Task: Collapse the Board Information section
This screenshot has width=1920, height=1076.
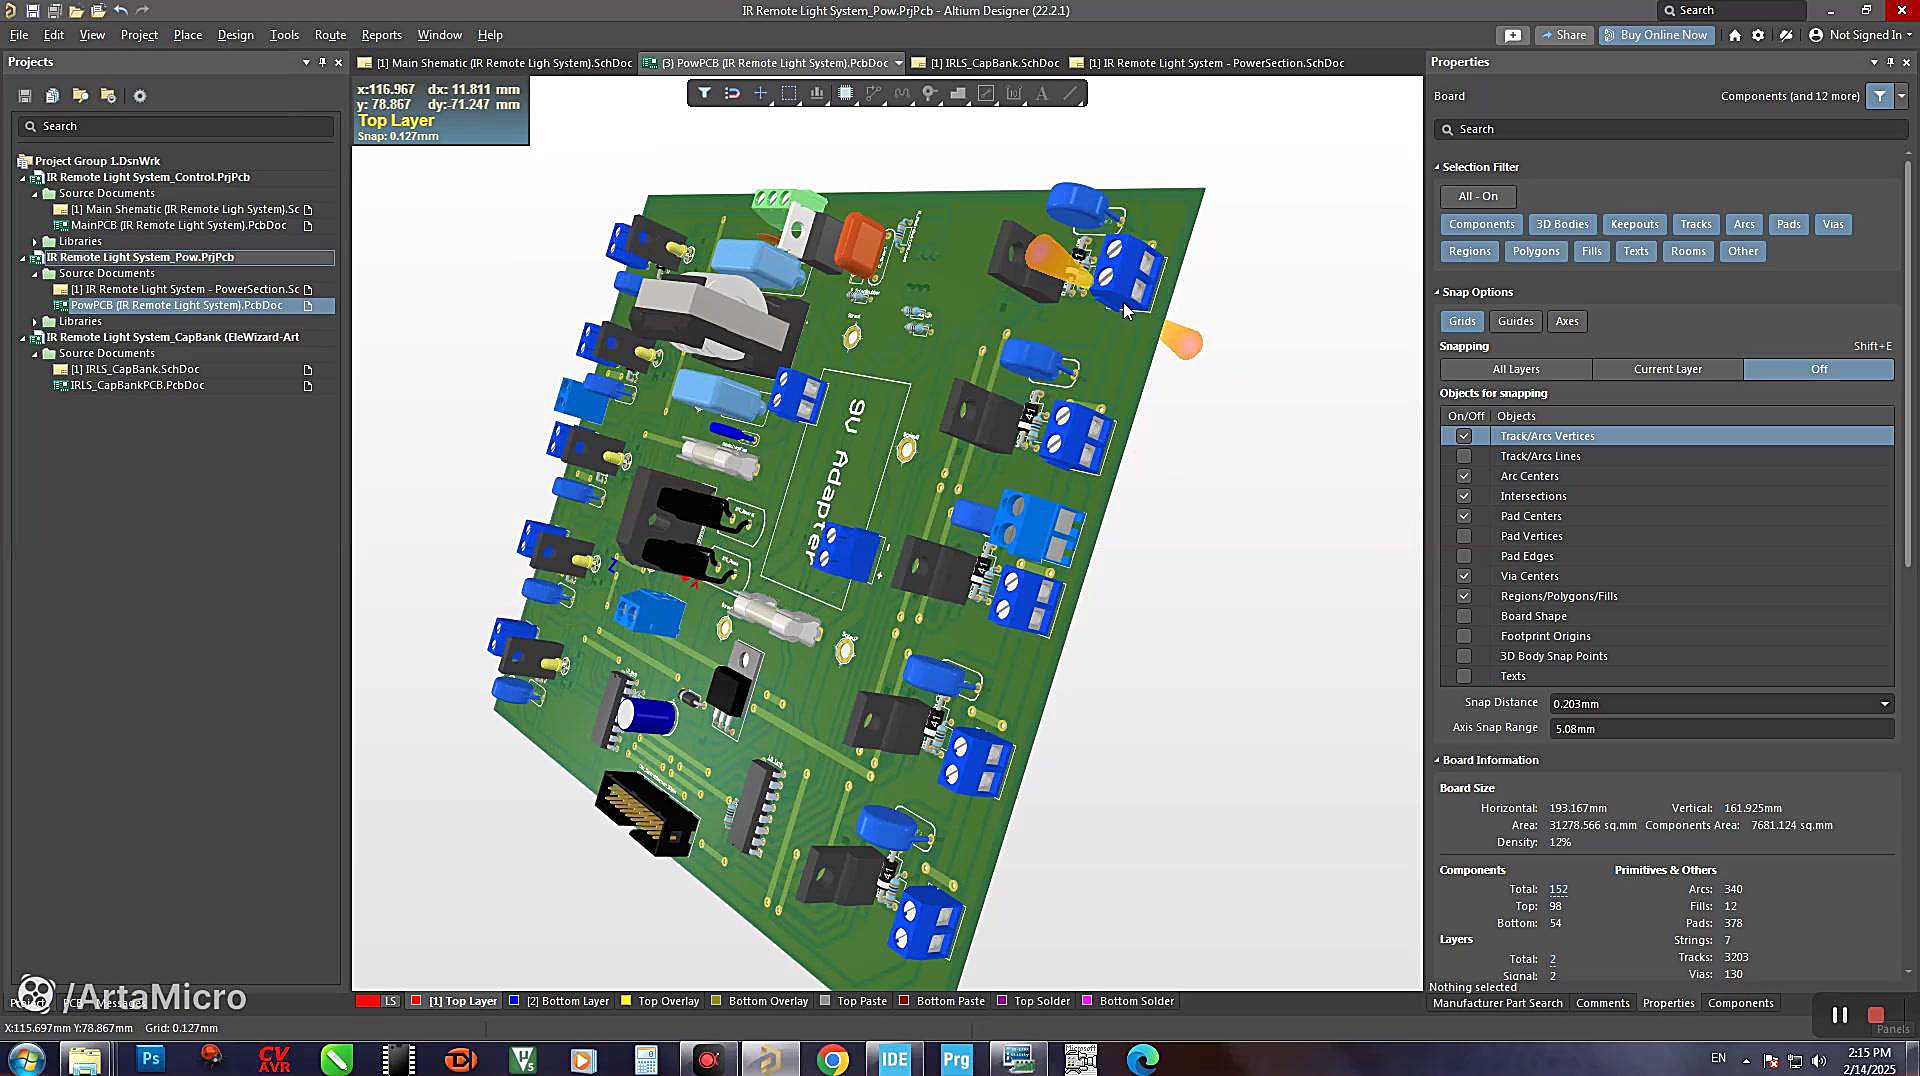Action: 1437,760
